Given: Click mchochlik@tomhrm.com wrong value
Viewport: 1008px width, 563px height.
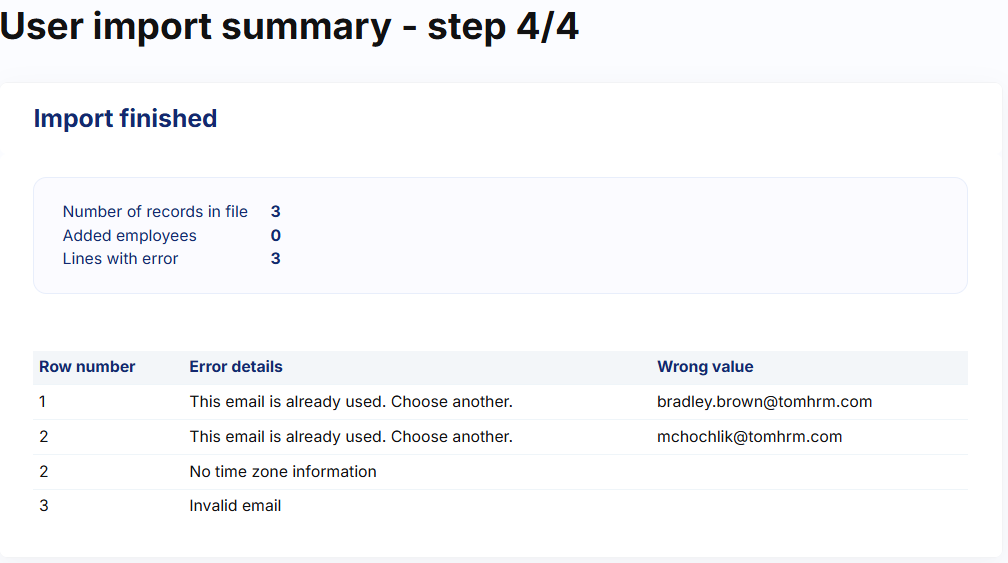Looking at the screenshot, I should coord(750,437).
